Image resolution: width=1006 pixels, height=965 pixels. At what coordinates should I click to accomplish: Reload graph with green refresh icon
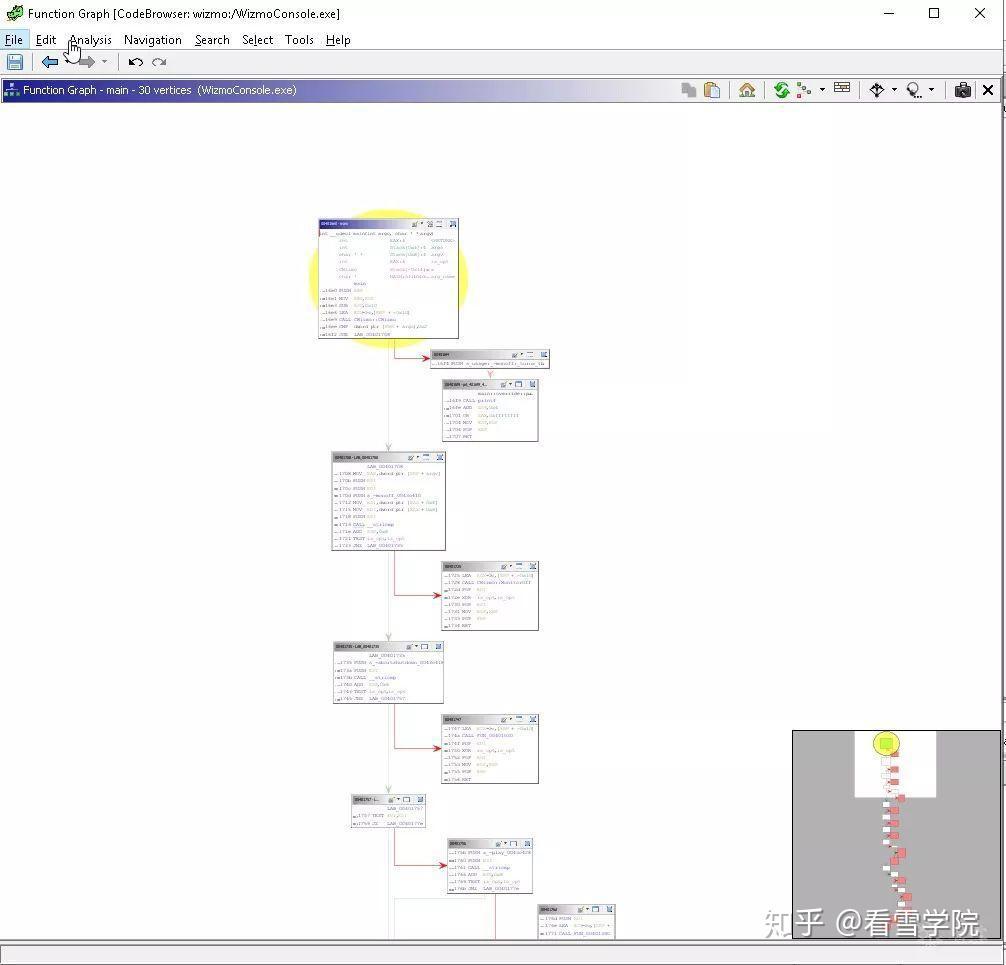tap(781, 90)
